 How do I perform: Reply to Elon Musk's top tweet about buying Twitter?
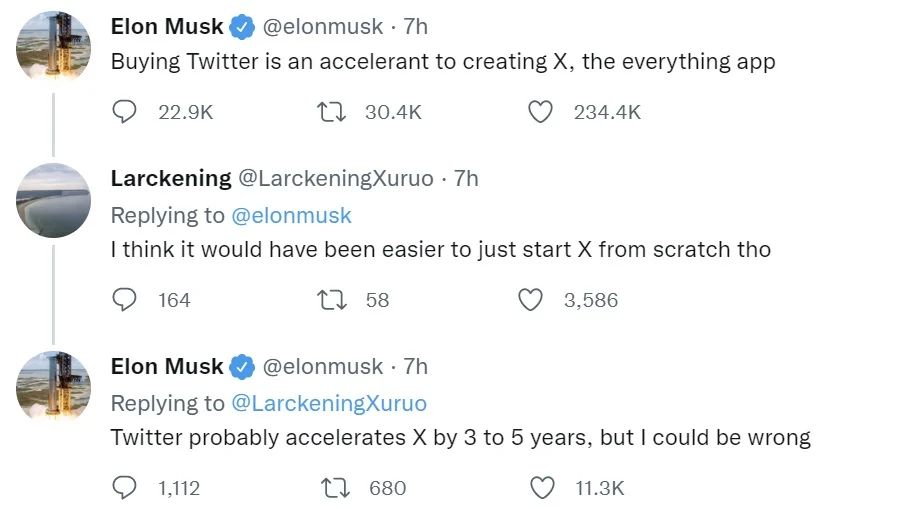124,112
